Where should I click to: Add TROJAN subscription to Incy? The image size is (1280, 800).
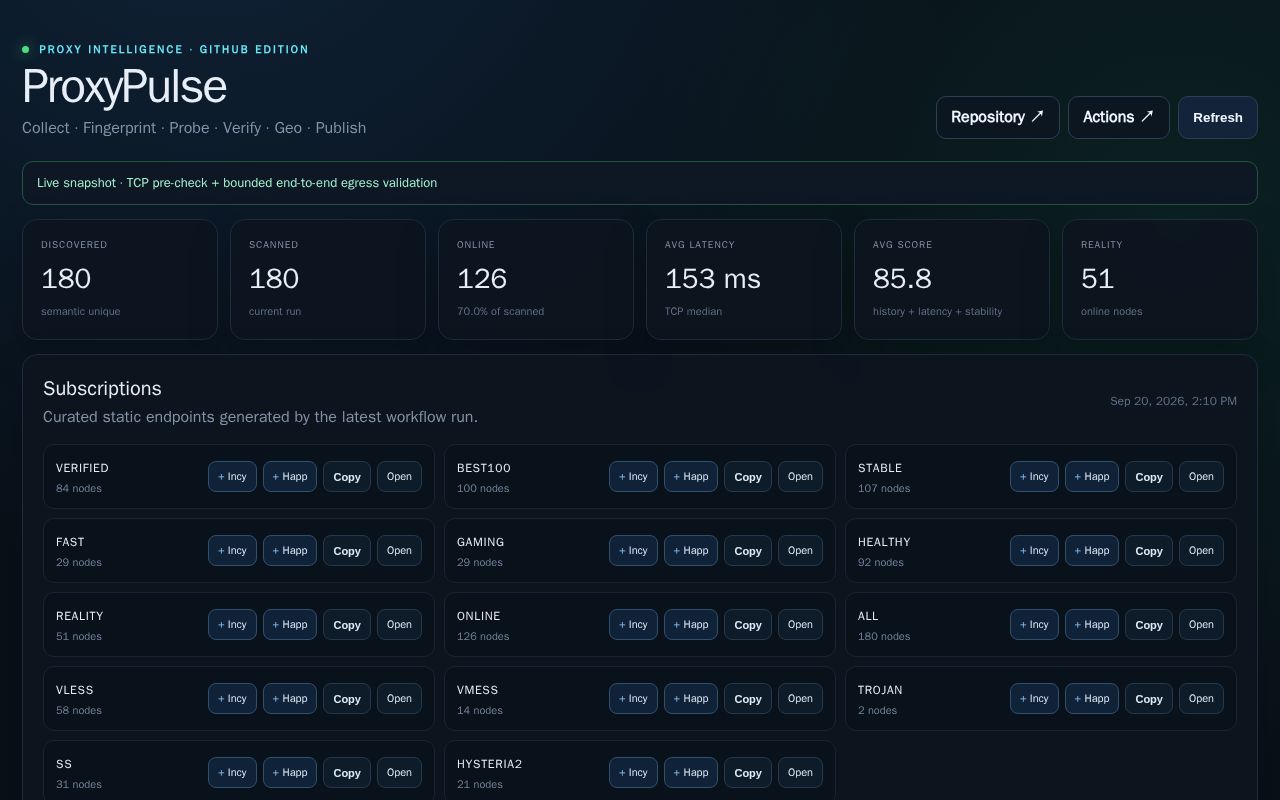[1034, 699]
